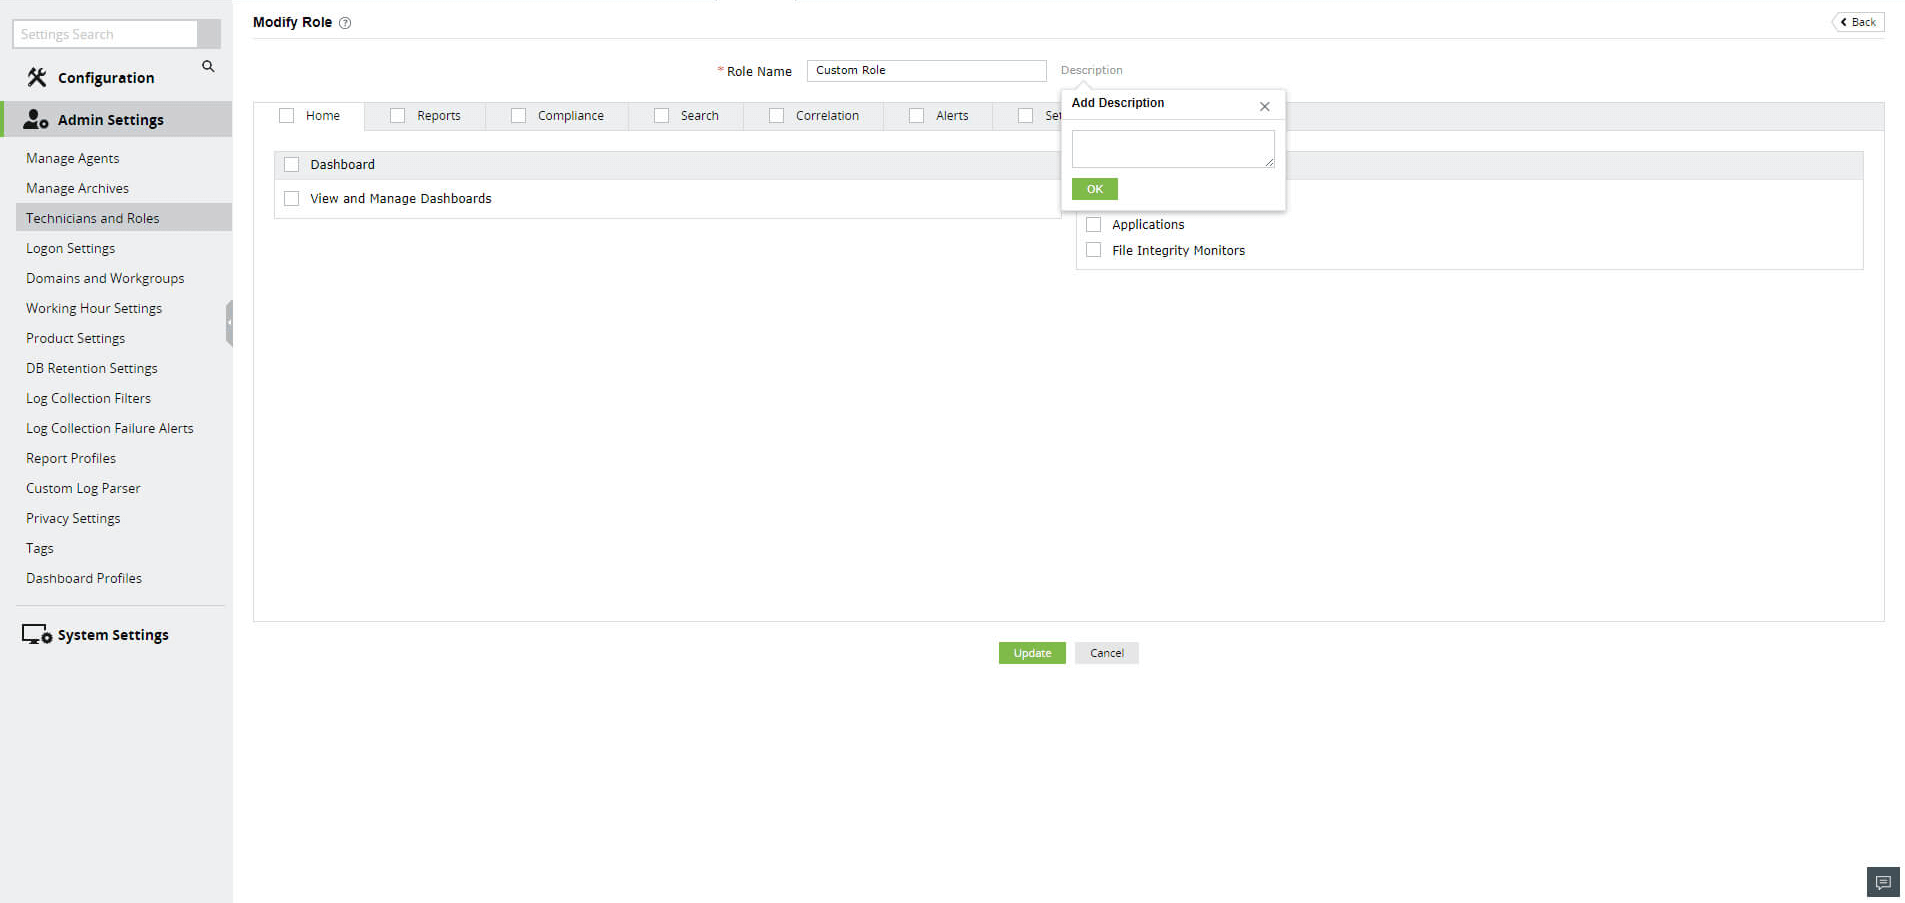Image resolution: width=1905 pixels, height=903 pixels.
Task: Open the chat feedback icon
Action: coord(1883,882)
